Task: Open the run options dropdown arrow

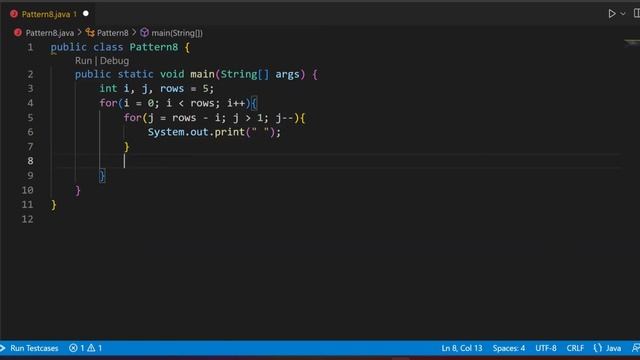Action: coord(623,14)
